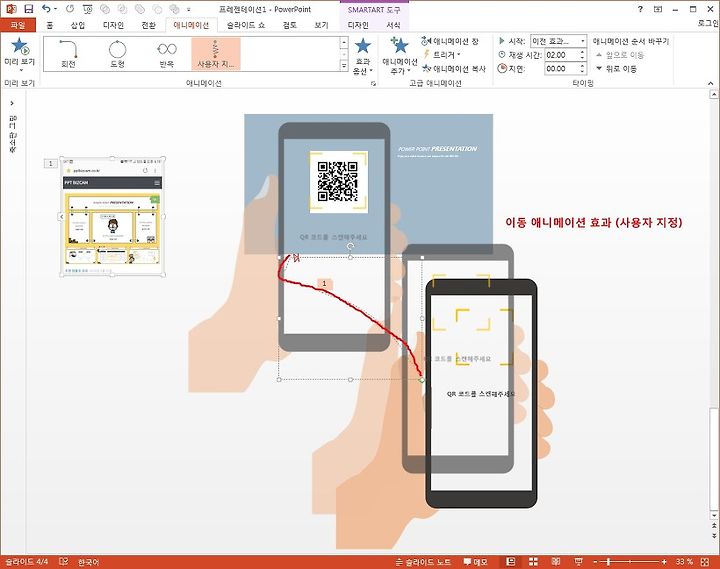Screen dimensions: 720x569
Task: Switch to the 전환 tab
Action: (148, 25)
